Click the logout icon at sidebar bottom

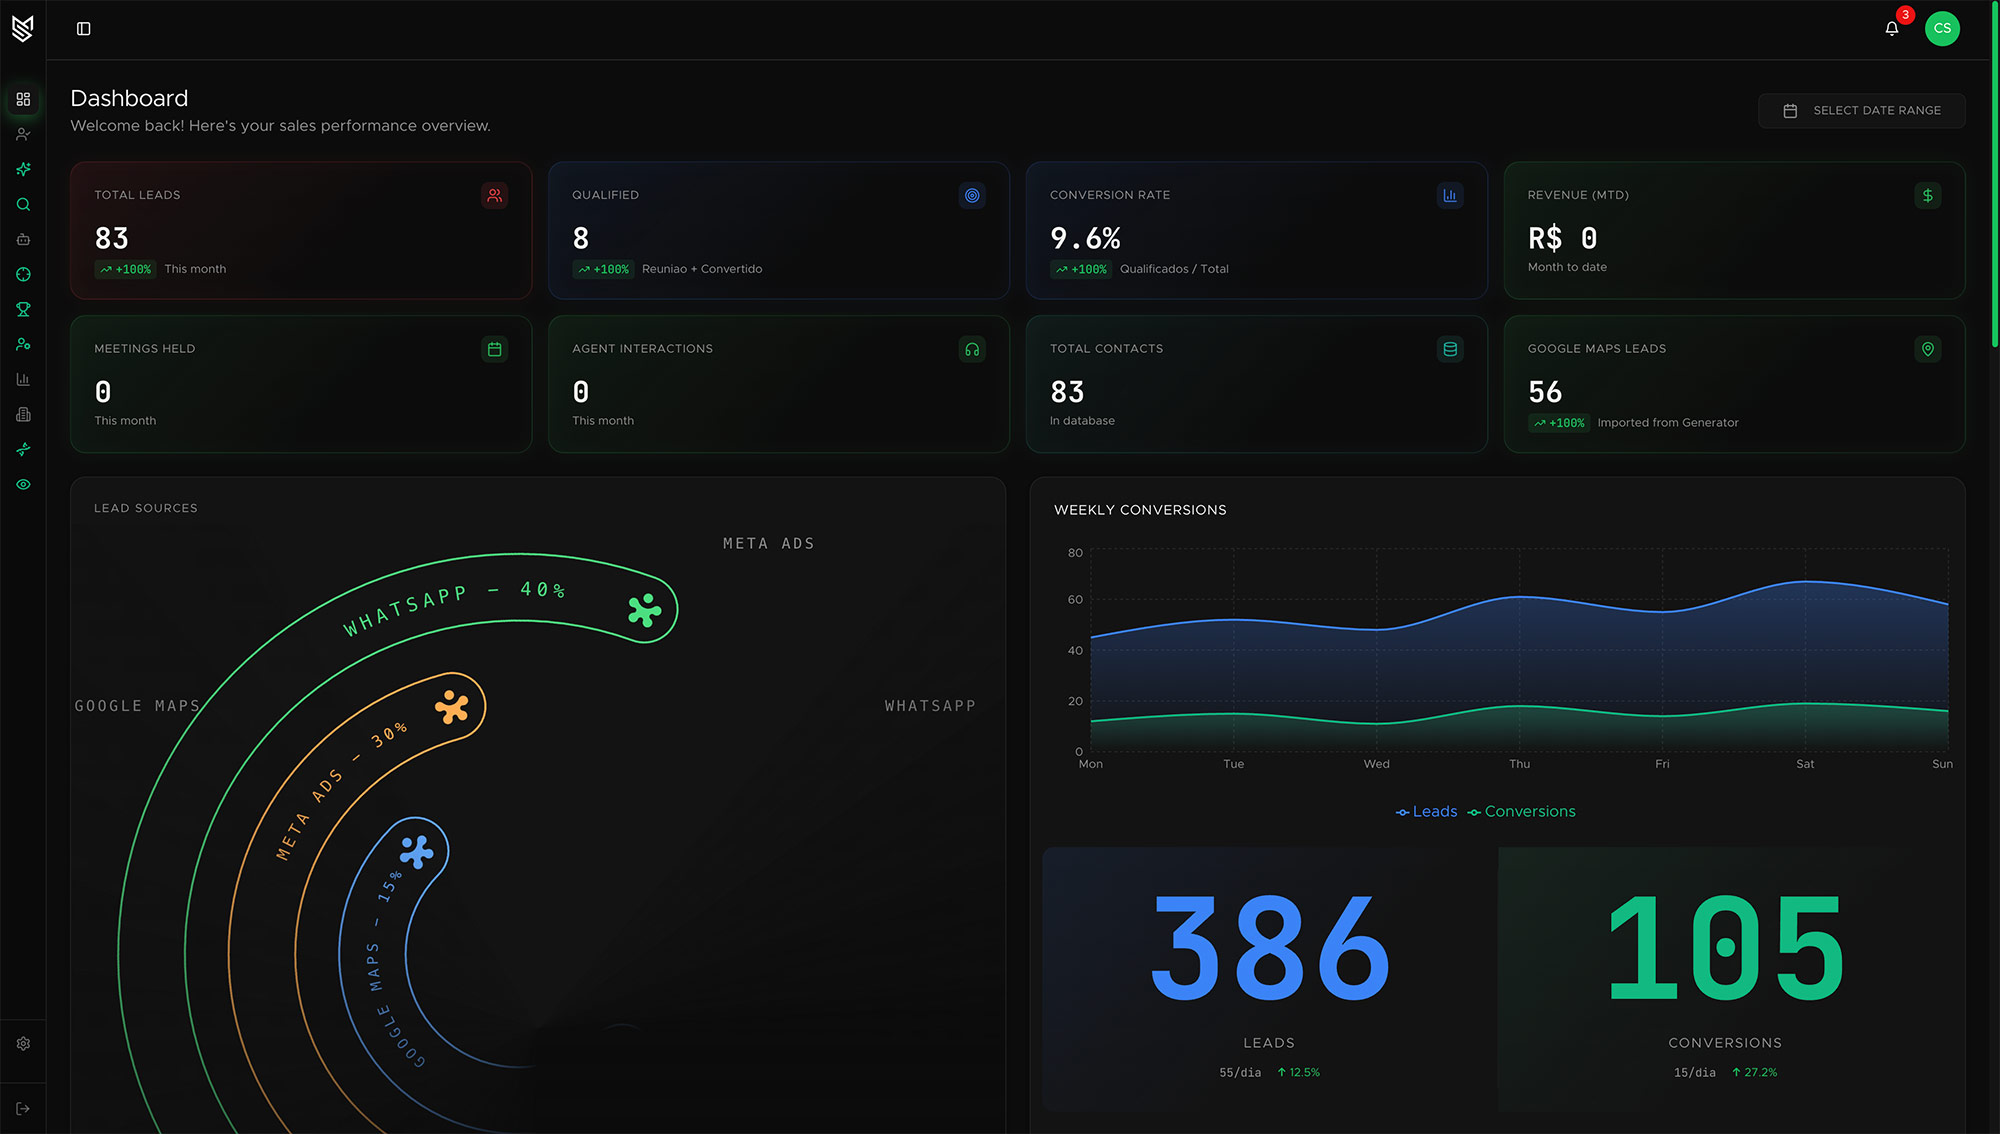(x=23, y=1108)
